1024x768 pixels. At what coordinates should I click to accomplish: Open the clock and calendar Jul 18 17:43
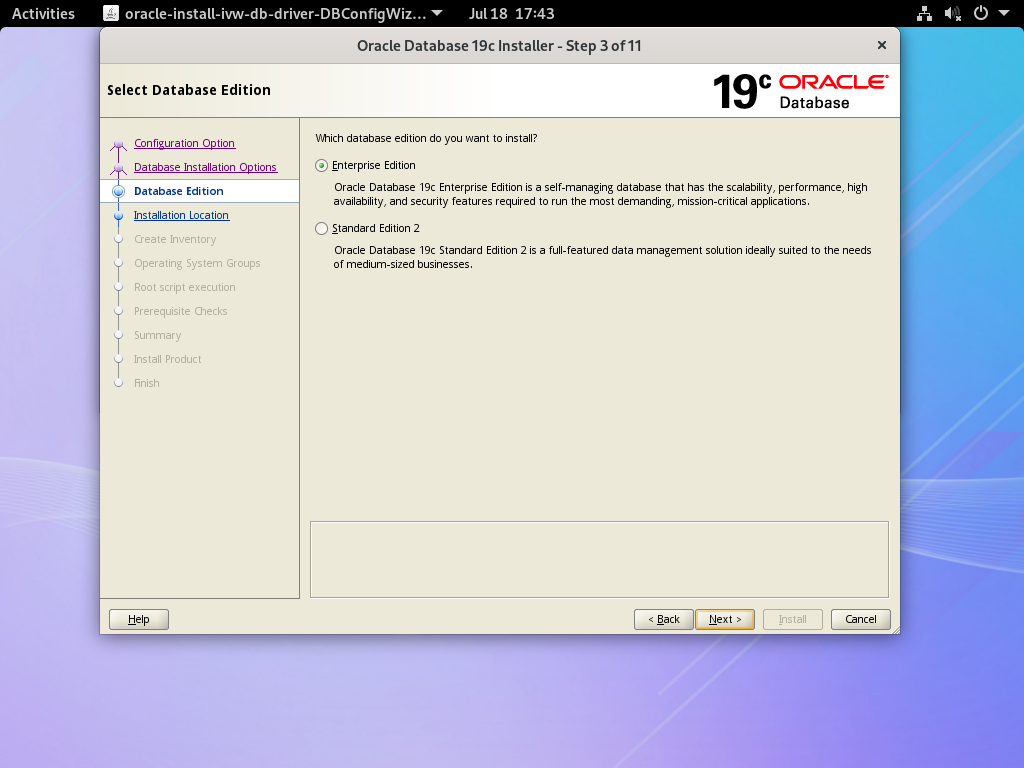click(x=511, y=14)
